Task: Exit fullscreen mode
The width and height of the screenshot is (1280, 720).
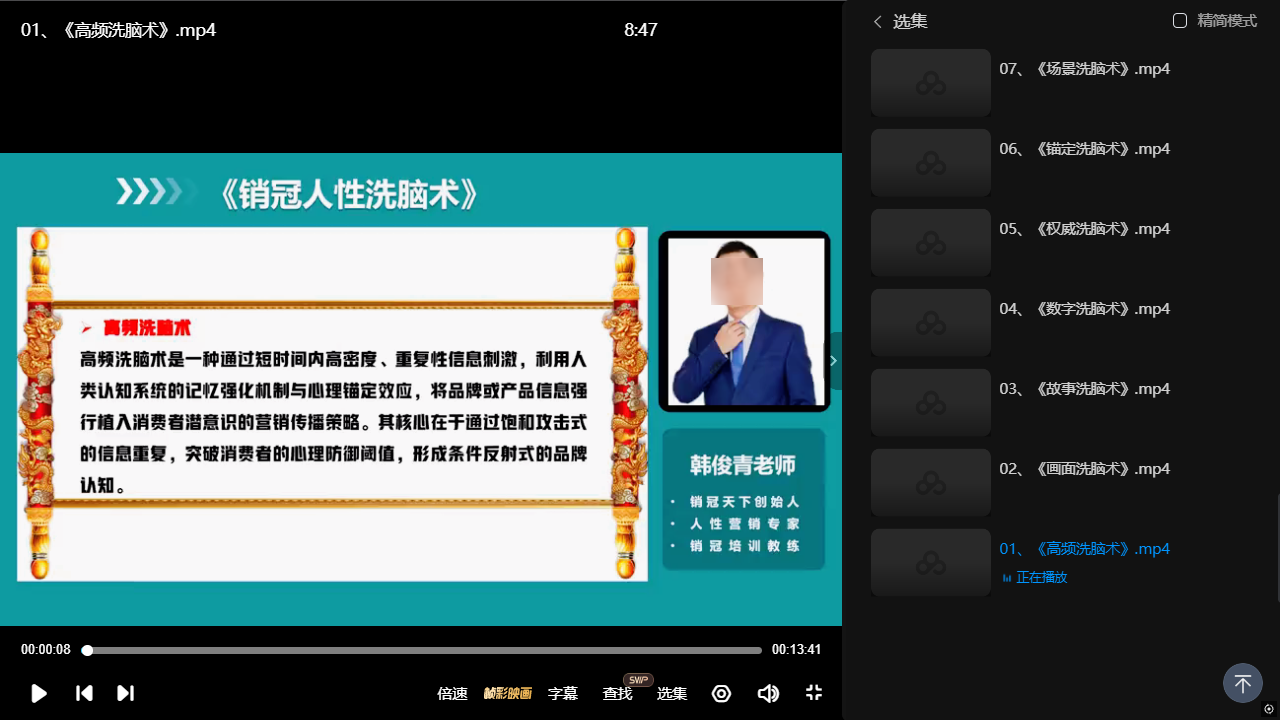Action: pyautogui.click(x=814, y=693)
